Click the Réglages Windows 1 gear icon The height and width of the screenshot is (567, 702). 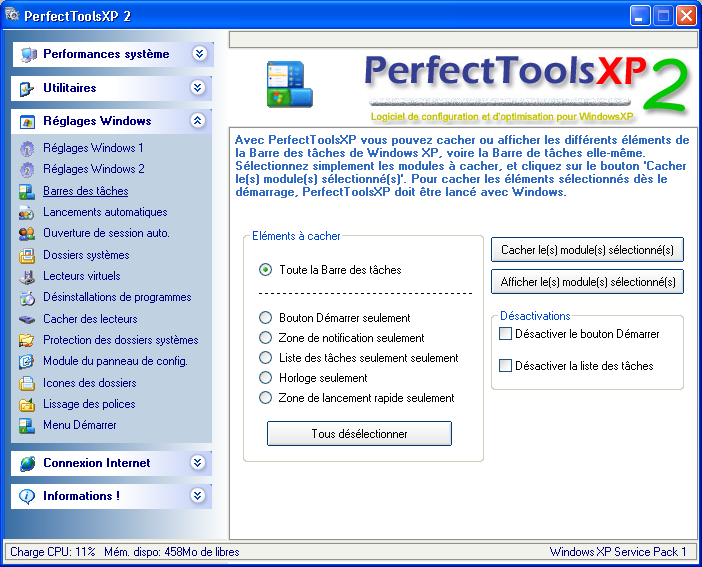point(27,148)
